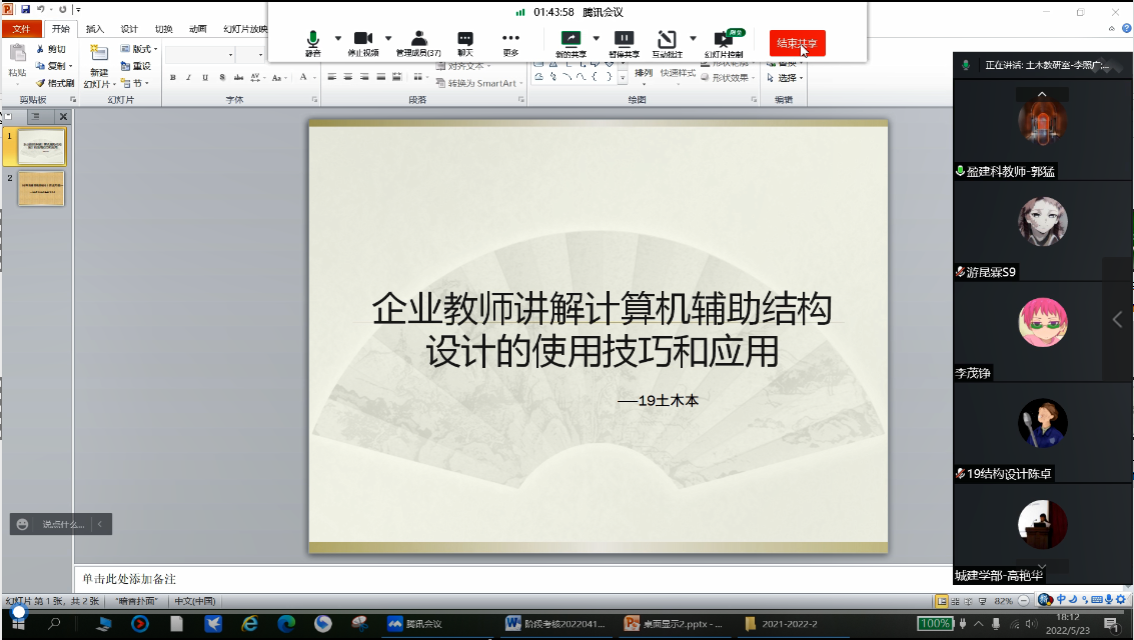Open the meeting chat icon

pos(465,41)
